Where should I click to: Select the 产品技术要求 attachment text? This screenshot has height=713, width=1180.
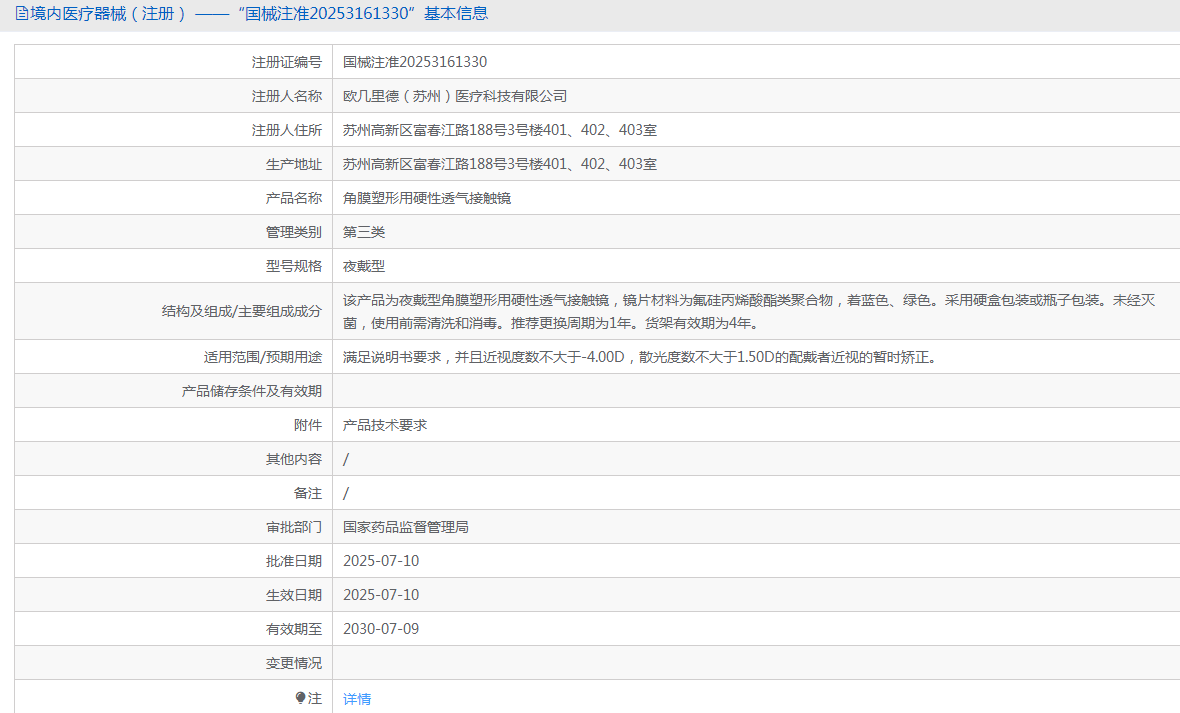click(x=385, y=425)
